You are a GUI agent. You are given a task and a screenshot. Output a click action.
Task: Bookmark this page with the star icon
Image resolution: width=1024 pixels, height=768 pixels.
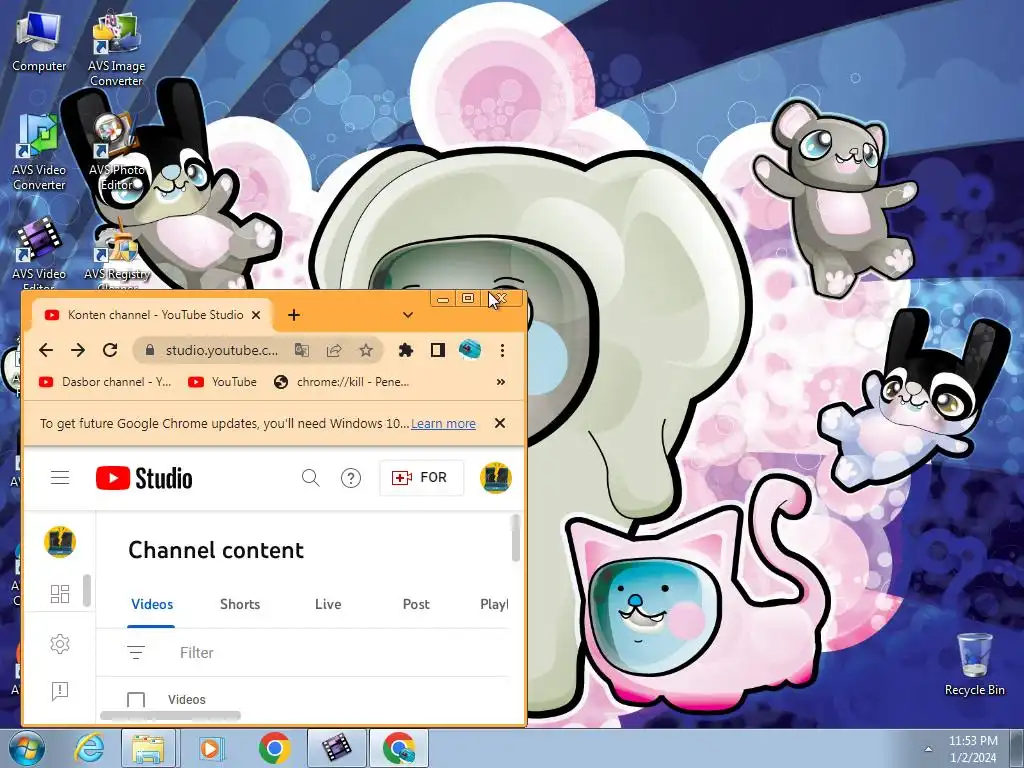click(x=366, y=350)
